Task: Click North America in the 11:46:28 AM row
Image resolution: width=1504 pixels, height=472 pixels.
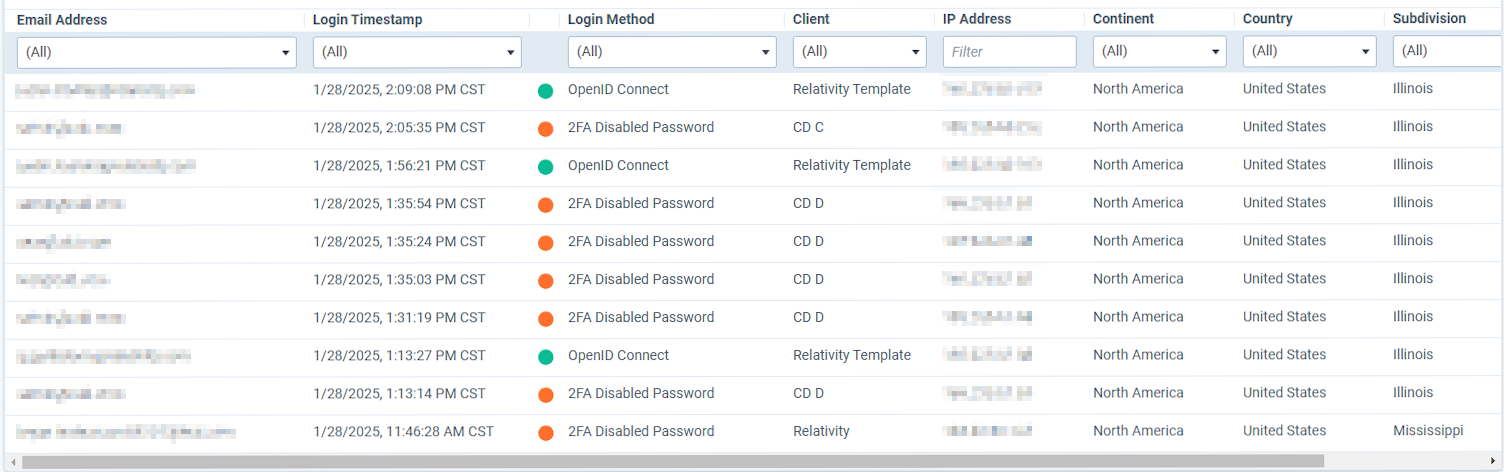Action: click(x=1138, y=431)
